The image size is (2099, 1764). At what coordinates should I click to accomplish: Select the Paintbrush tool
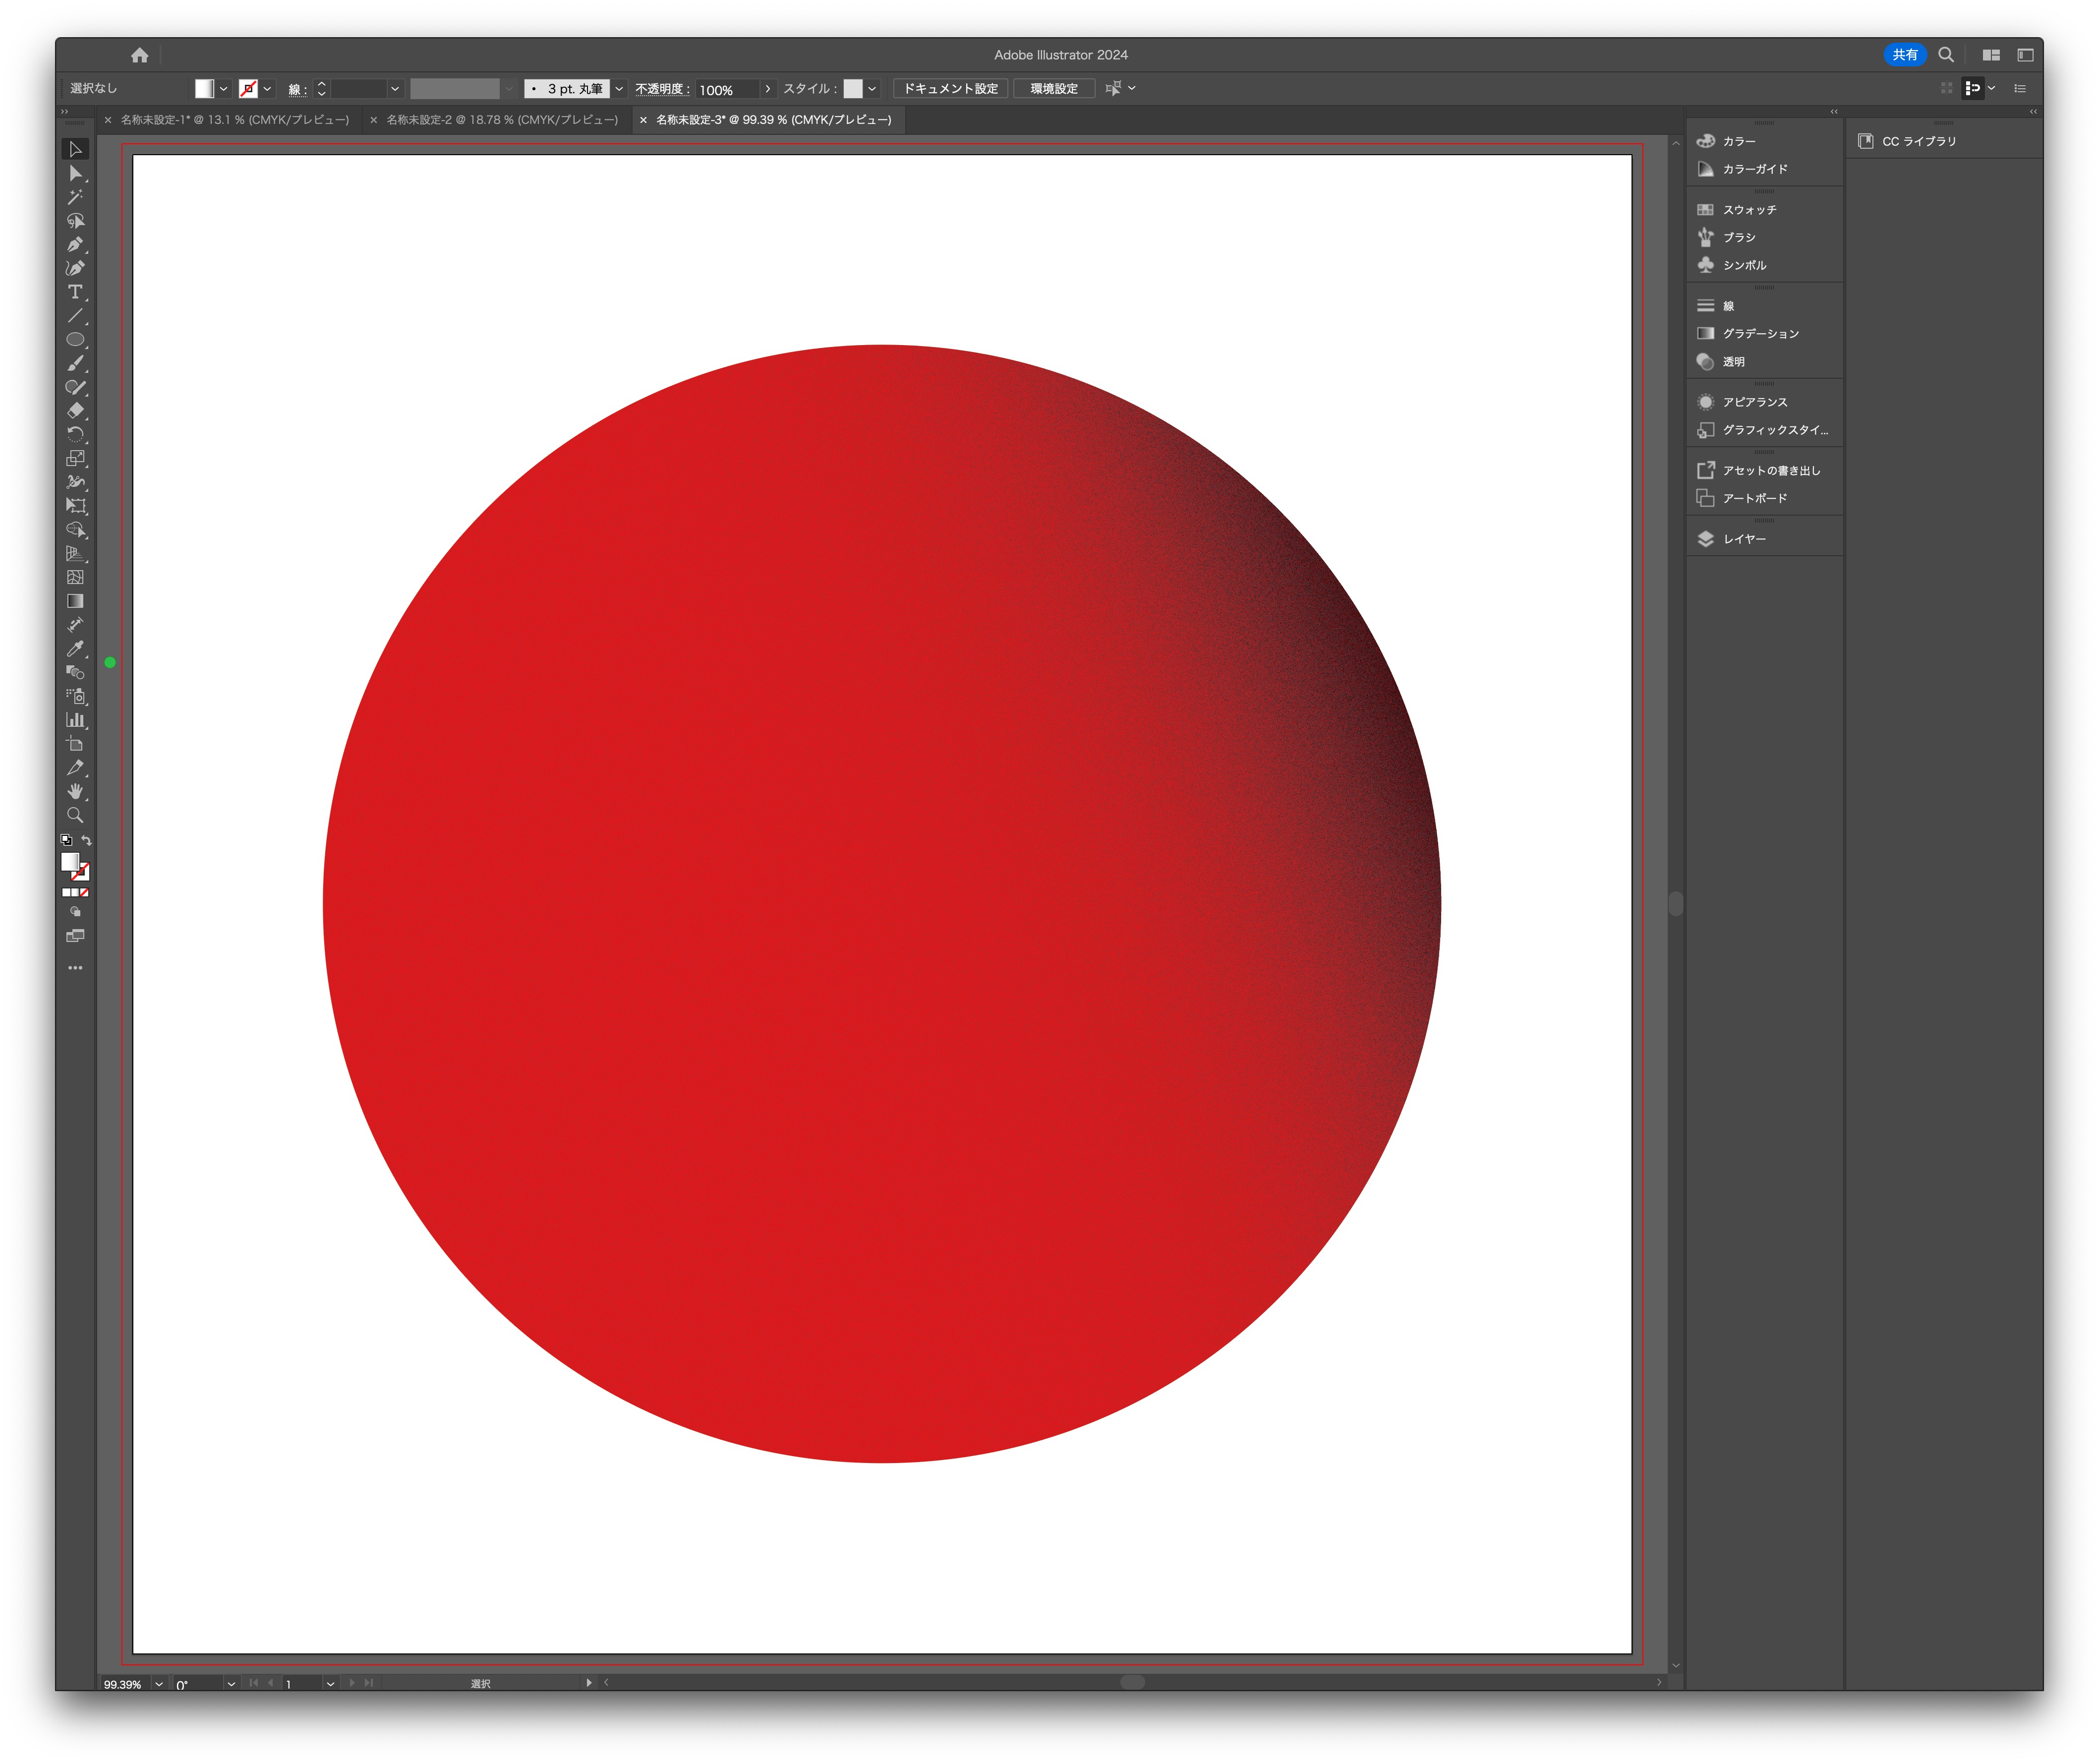pyautogui.click(x=75, y=363)
